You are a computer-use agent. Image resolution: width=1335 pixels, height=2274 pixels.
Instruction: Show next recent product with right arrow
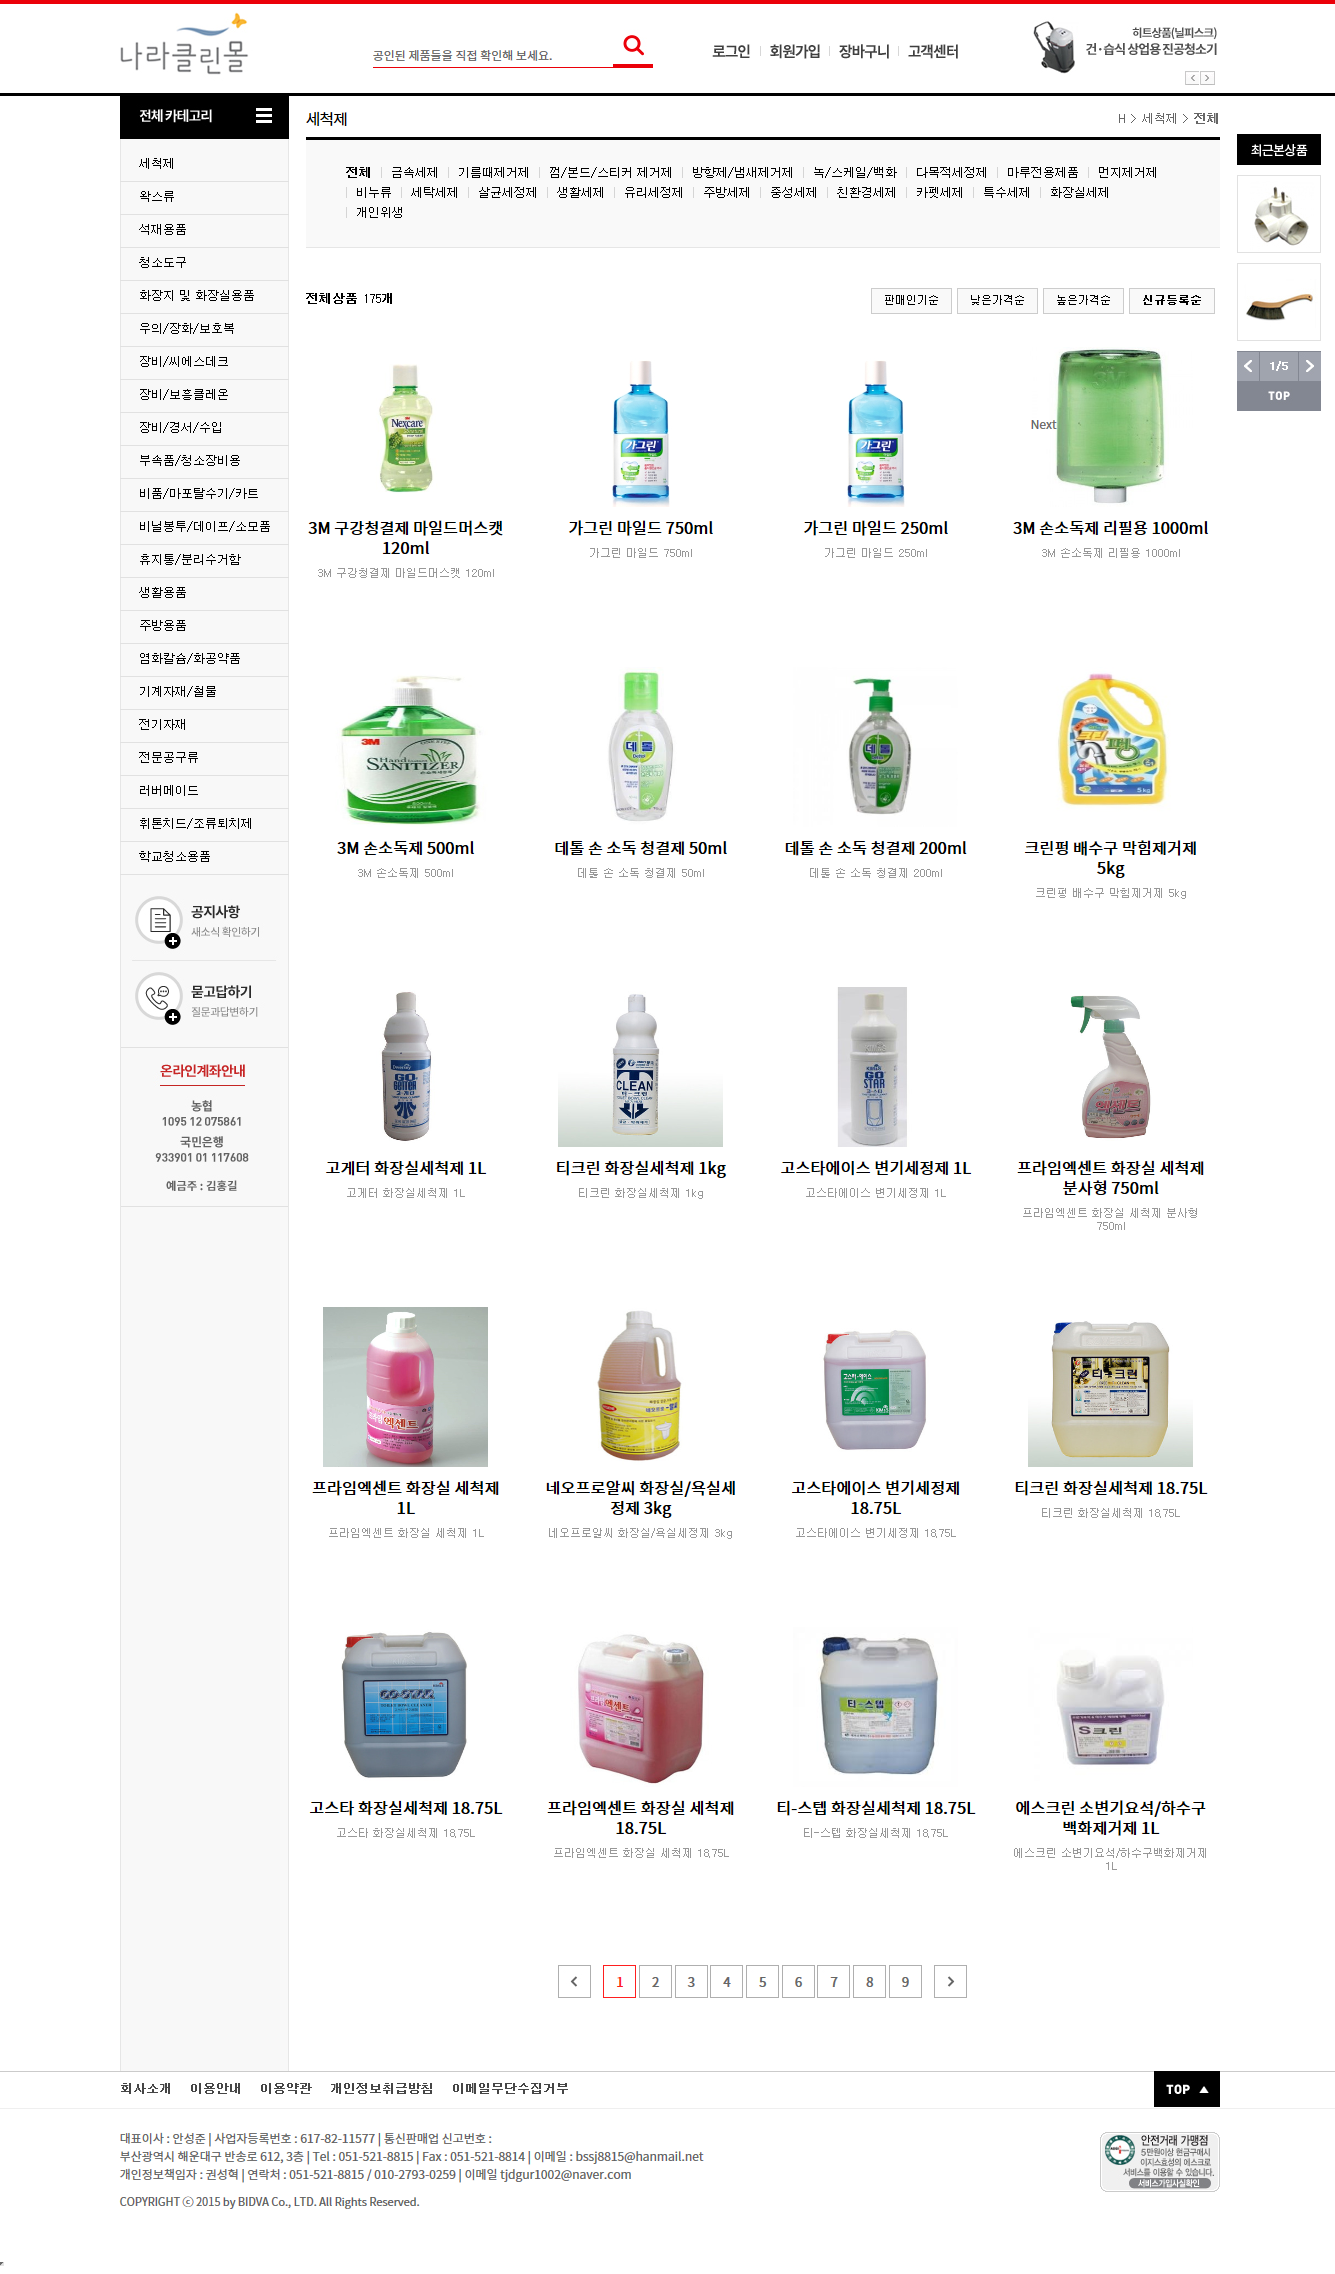(1309, 366)
